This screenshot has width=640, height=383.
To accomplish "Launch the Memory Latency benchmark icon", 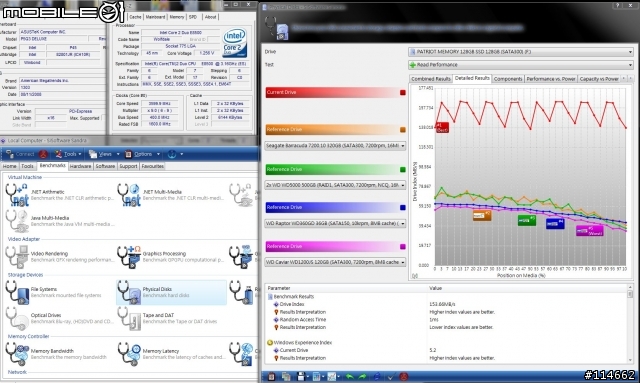I will [129, 354].
